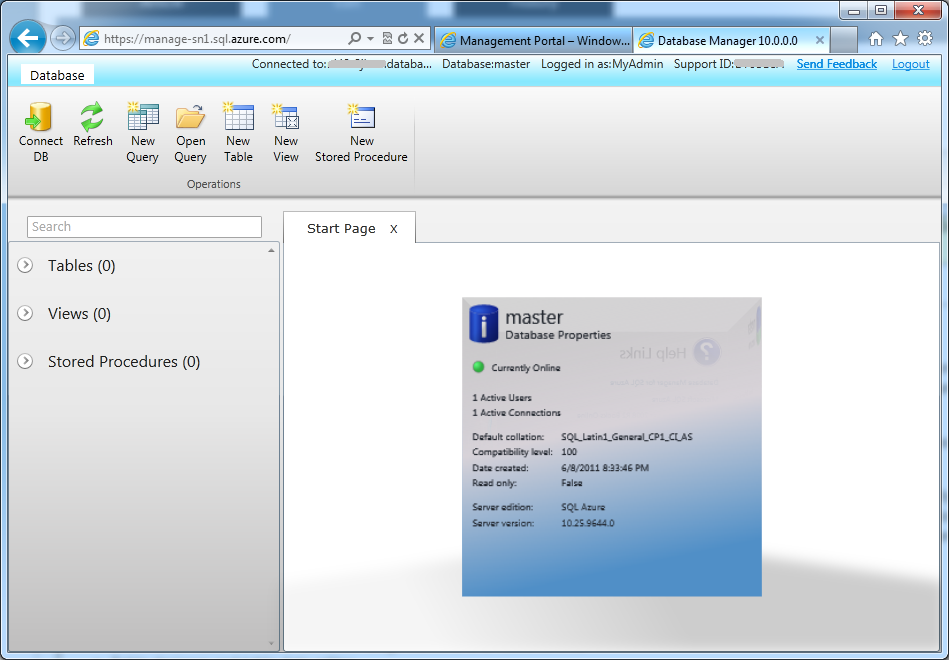Close the Database Manager browser tab
Image resolution: width=949 pixels, height=660 pixels.
[819, 41]
